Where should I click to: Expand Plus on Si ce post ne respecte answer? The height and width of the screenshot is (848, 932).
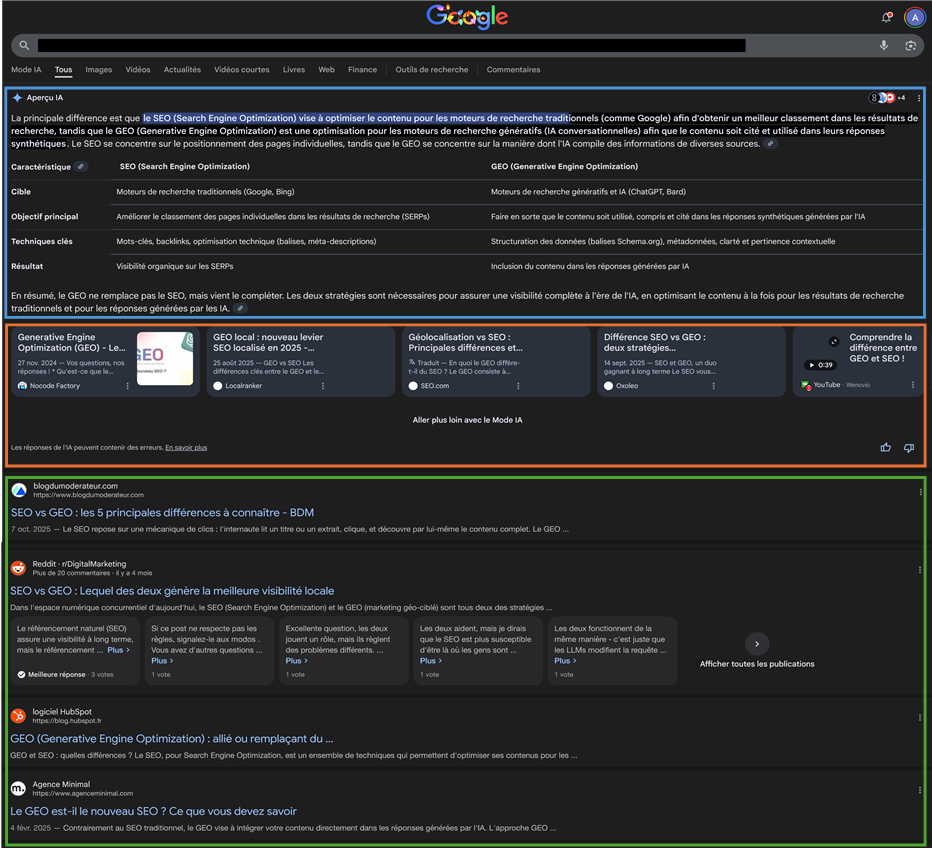(x=162, y=661)
